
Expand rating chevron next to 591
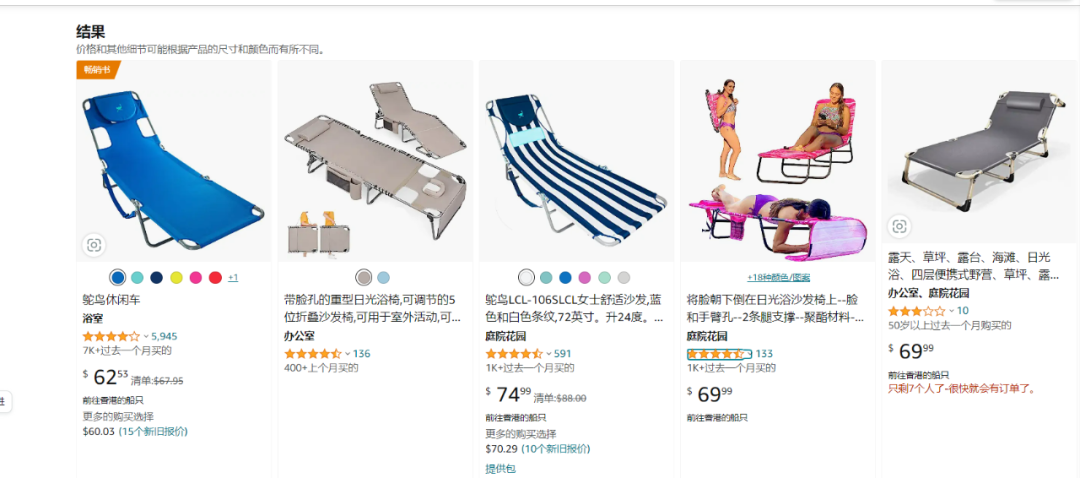549,354
